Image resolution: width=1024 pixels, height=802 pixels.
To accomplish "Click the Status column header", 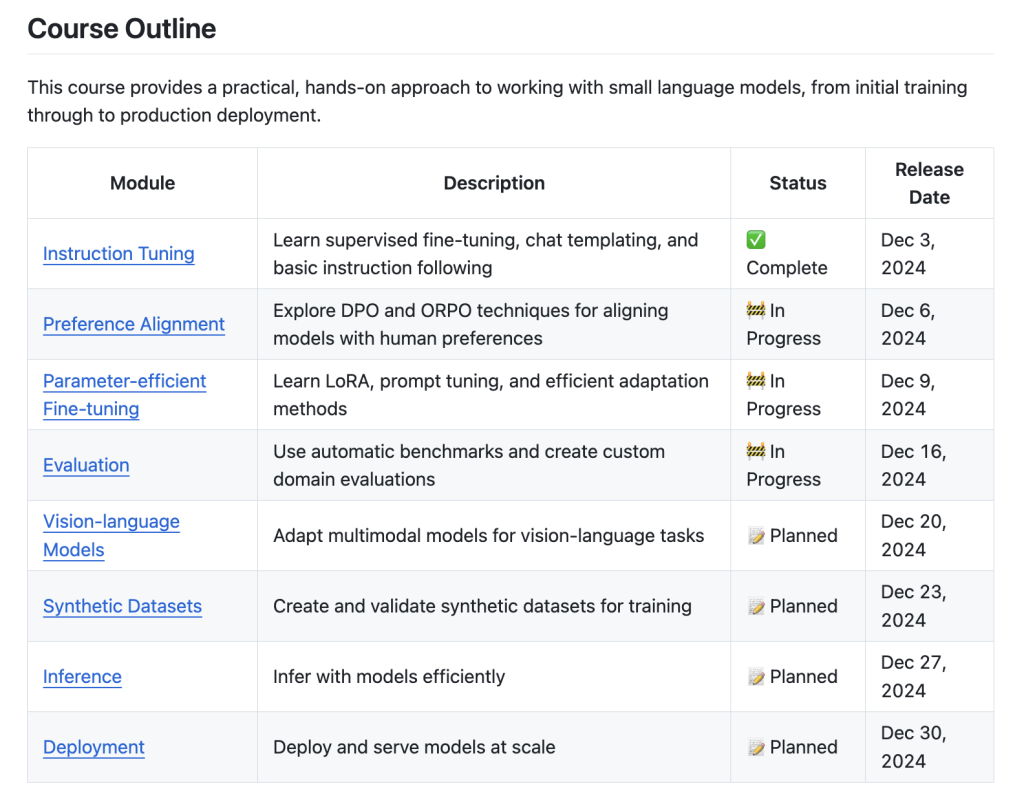I will tap(797, 183).
